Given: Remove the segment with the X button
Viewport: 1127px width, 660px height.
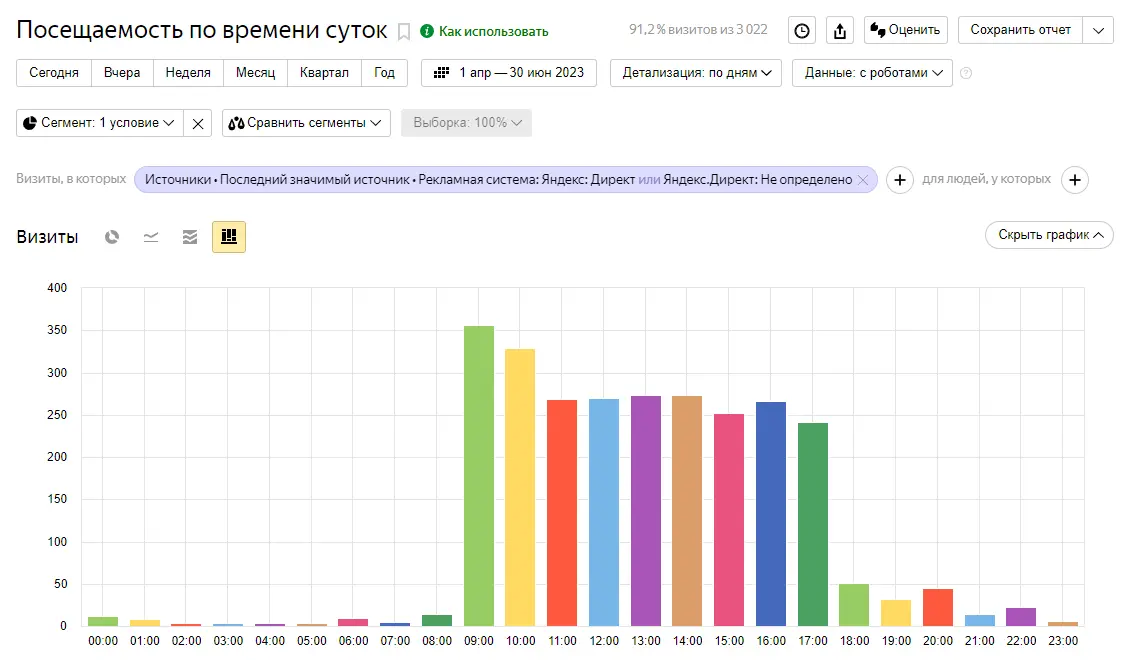Looking at the screenshot, I should click(198, 123).
